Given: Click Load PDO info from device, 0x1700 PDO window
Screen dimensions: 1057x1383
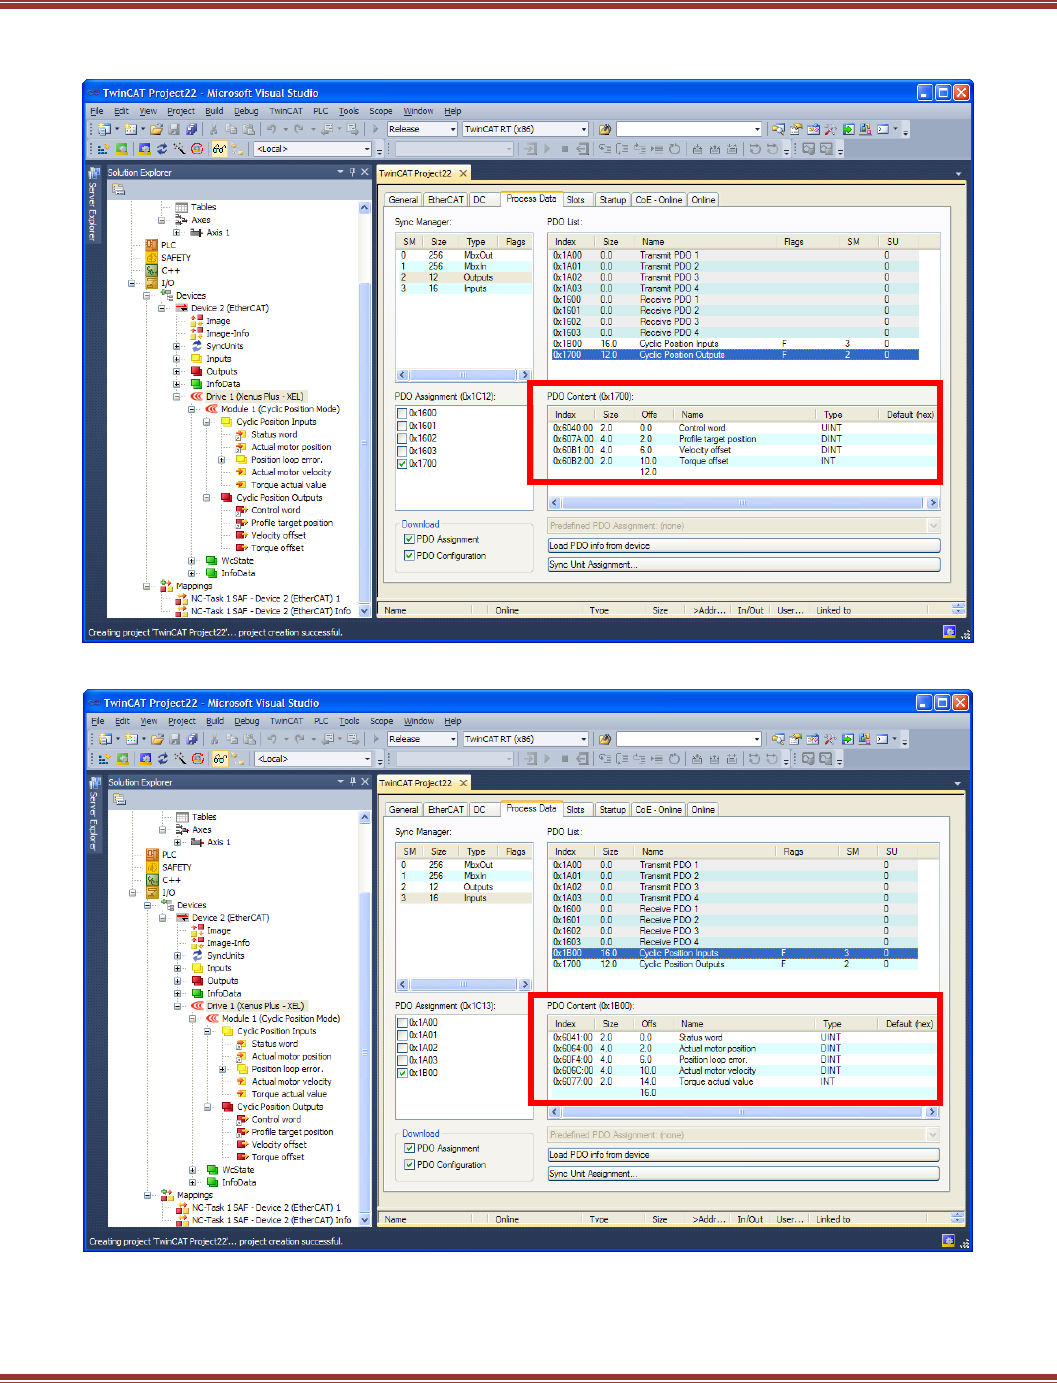Looking at the screenshot, I should coord(743,546).
